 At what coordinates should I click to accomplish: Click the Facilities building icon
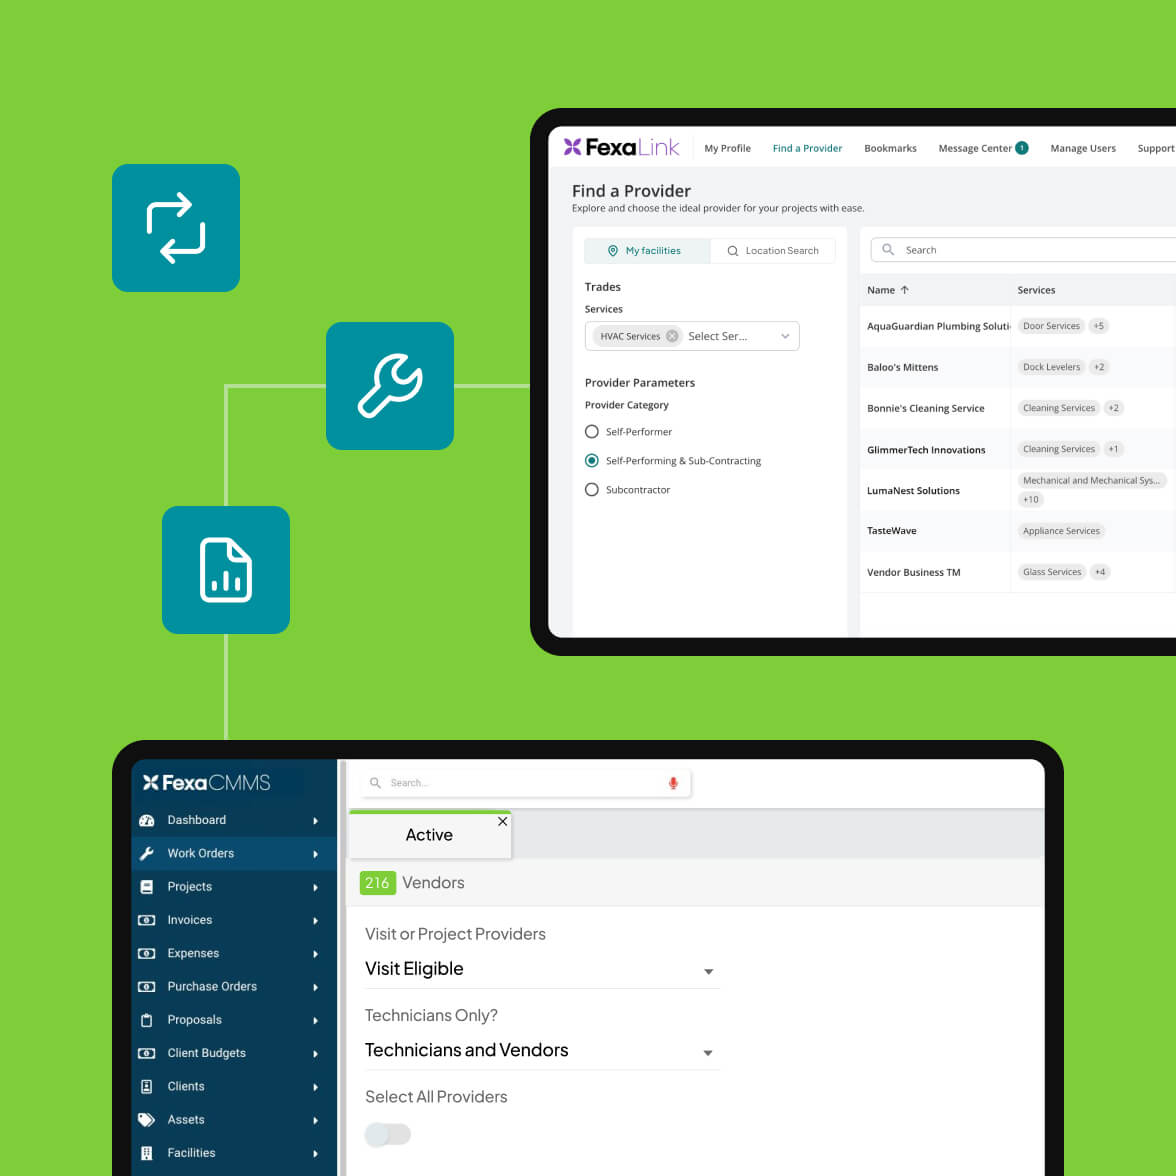(x=147, y=1153)
